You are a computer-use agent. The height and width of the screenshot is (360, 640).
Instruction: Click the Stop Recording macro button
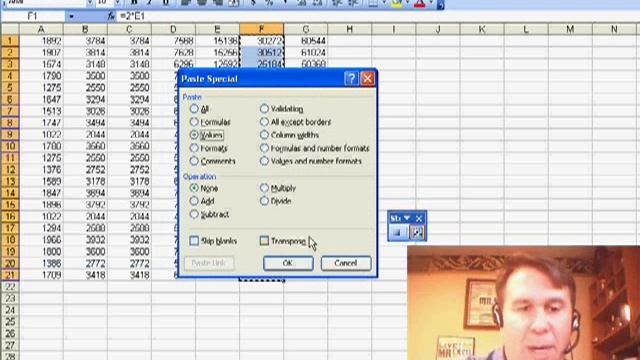397,233
